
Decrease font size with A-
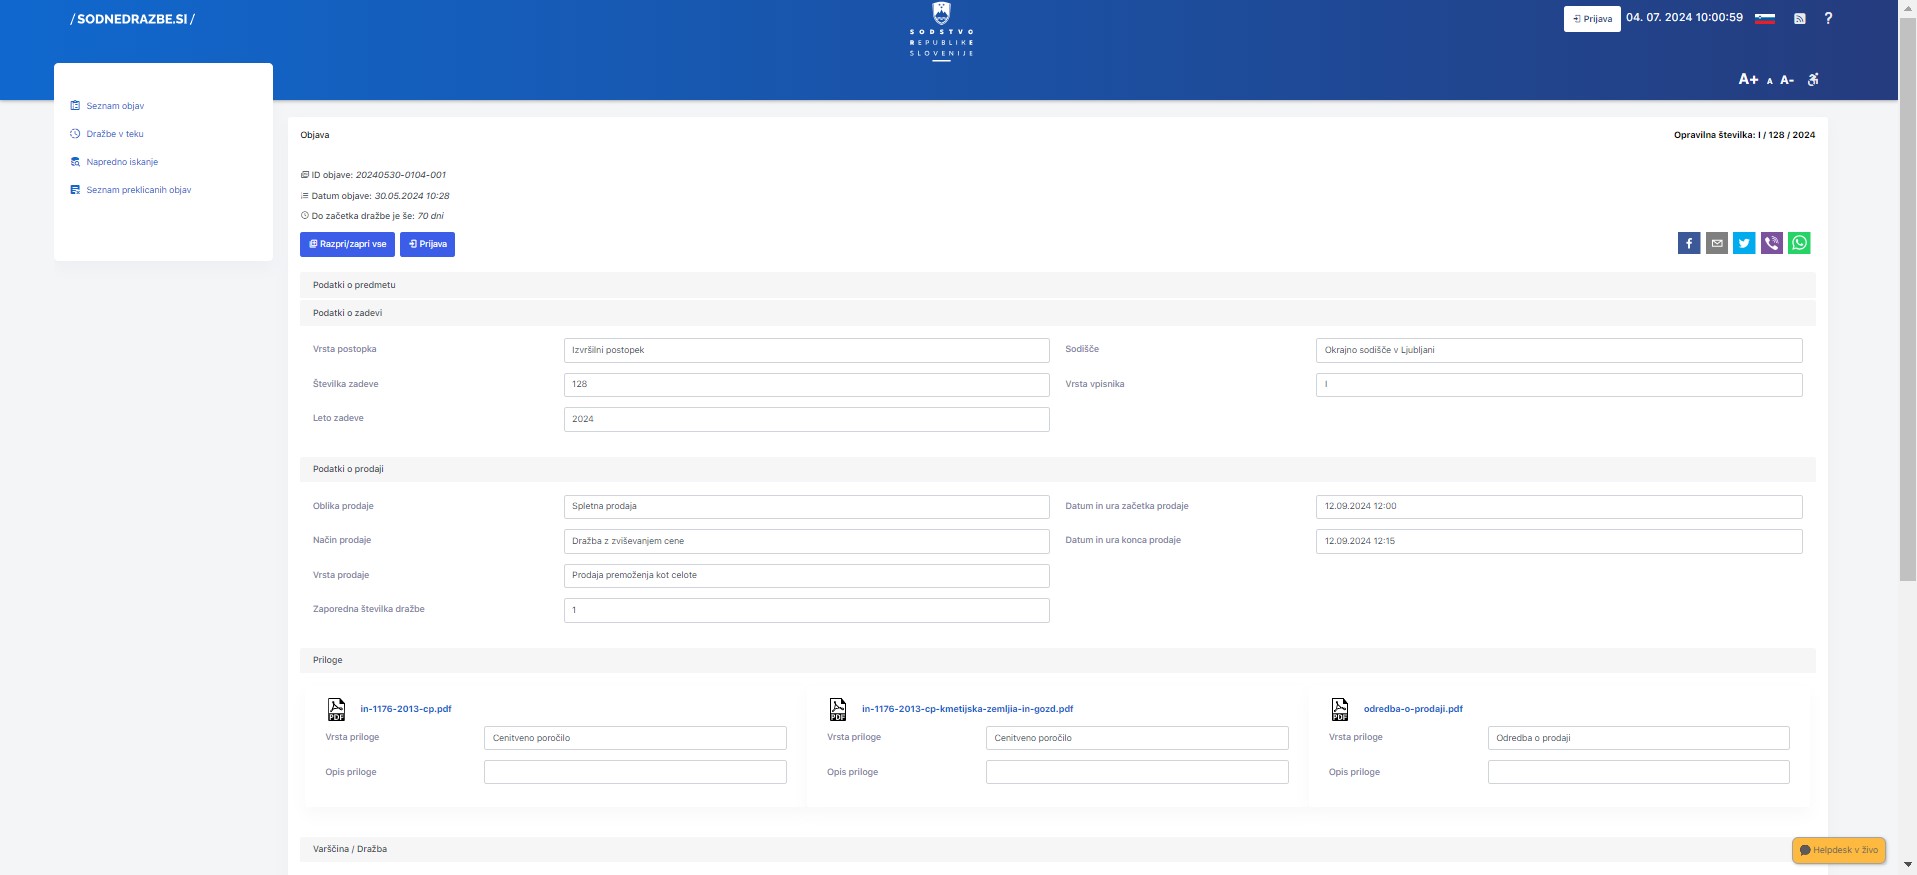[x=1786, y=80]
